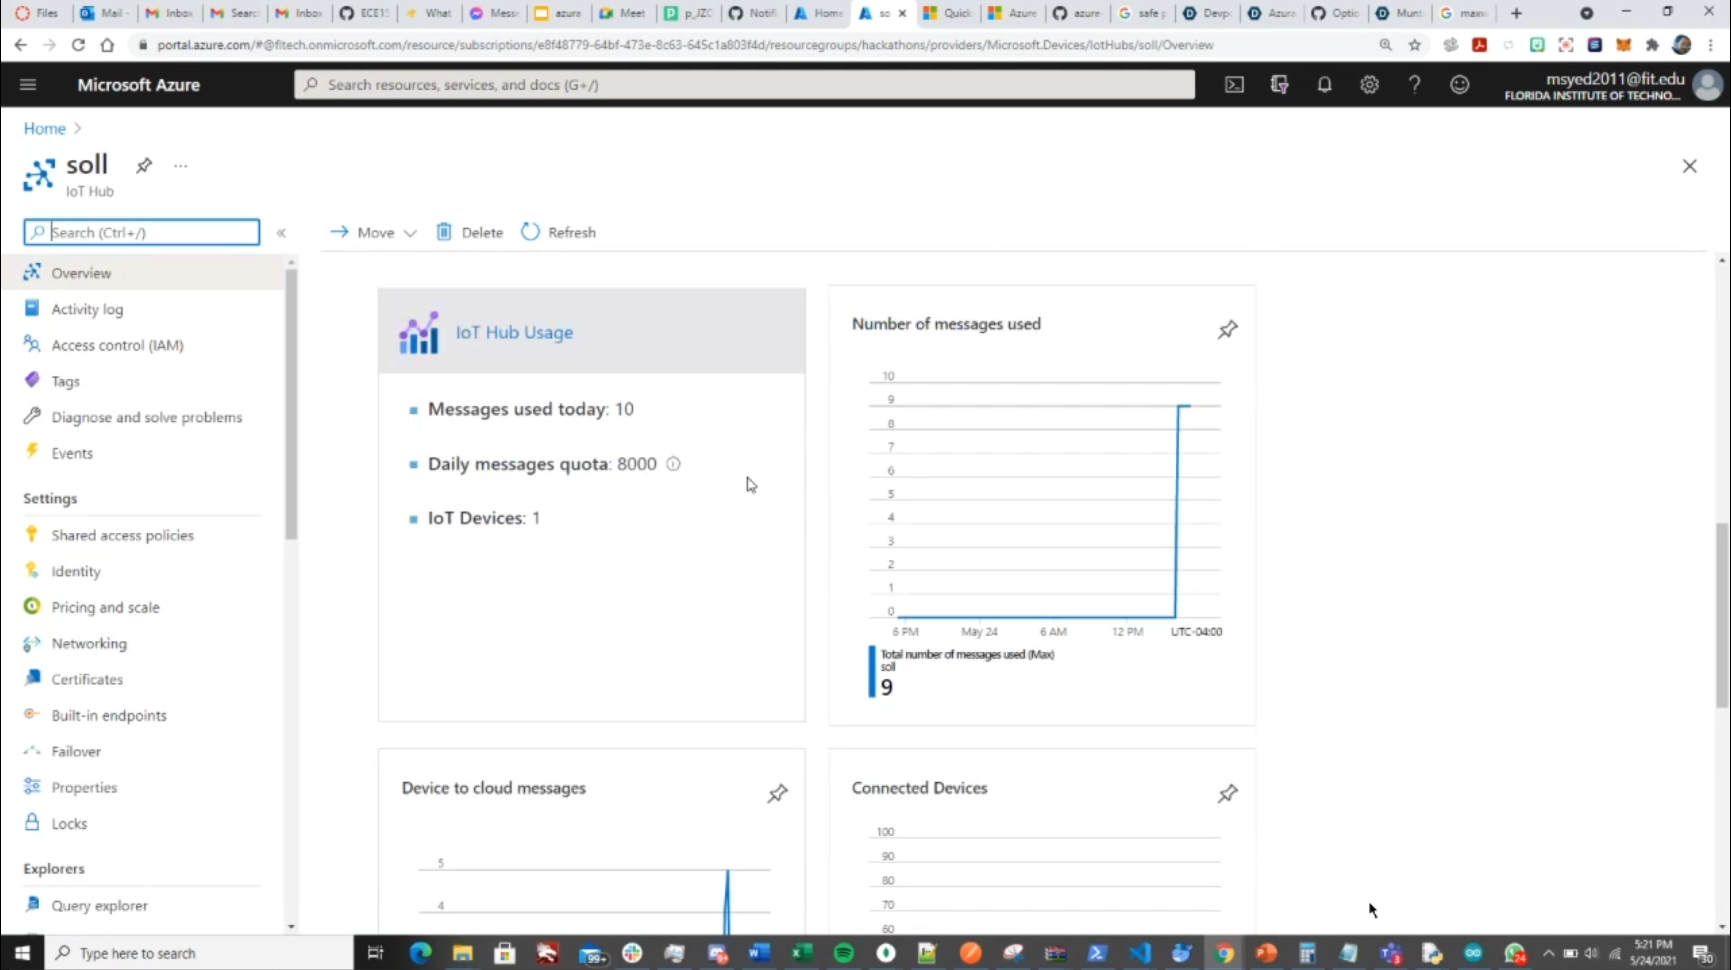1731x970 pixels.
Task: Switch to the Files browser tab
Action: click(38, 13)
